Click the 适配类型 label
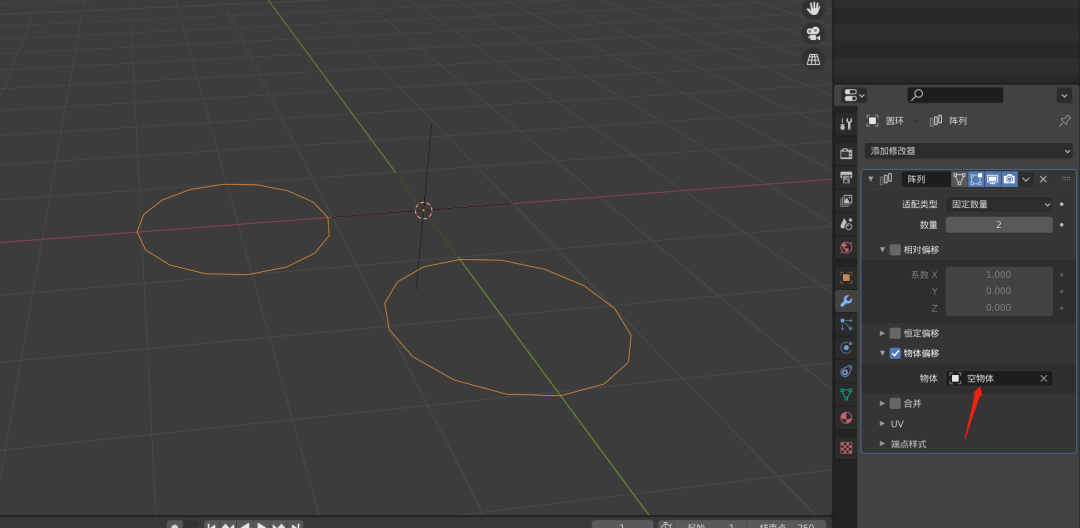 920,204
